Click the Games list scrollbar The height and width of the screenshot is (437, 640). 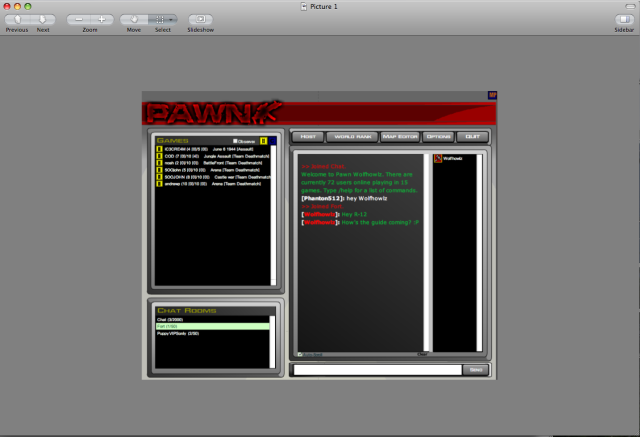(x=273, y=215)
